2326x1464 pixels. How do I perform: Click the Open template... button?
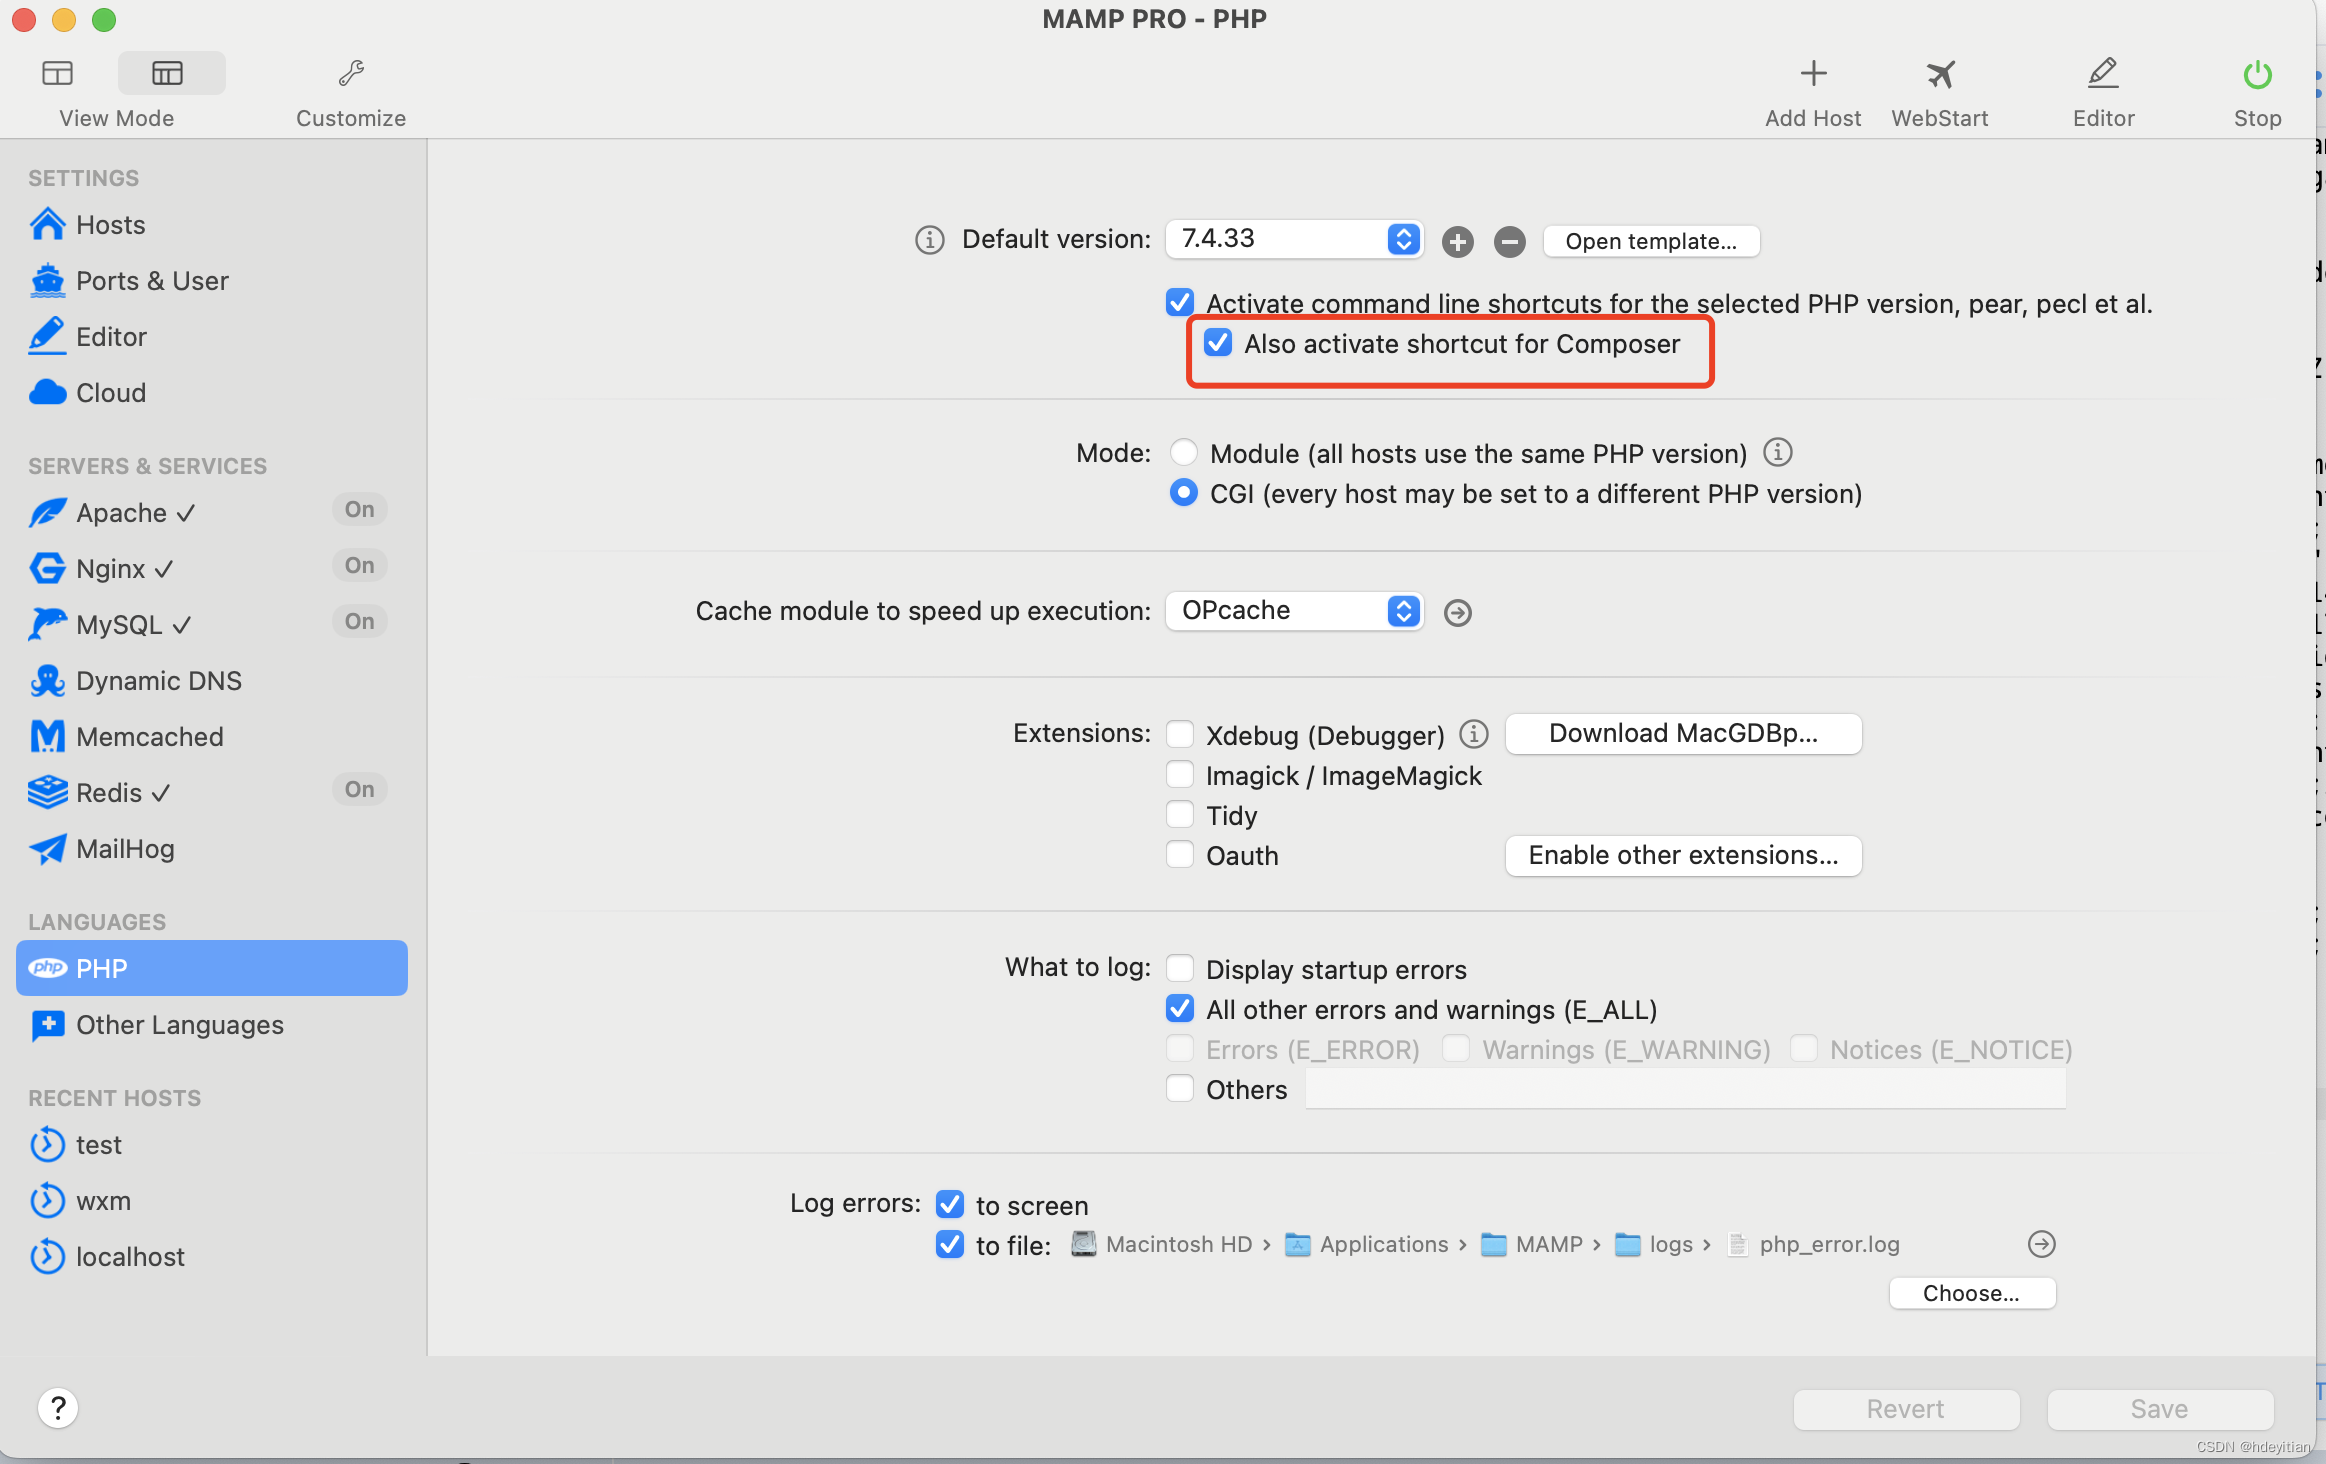[x=1650, y=241]
